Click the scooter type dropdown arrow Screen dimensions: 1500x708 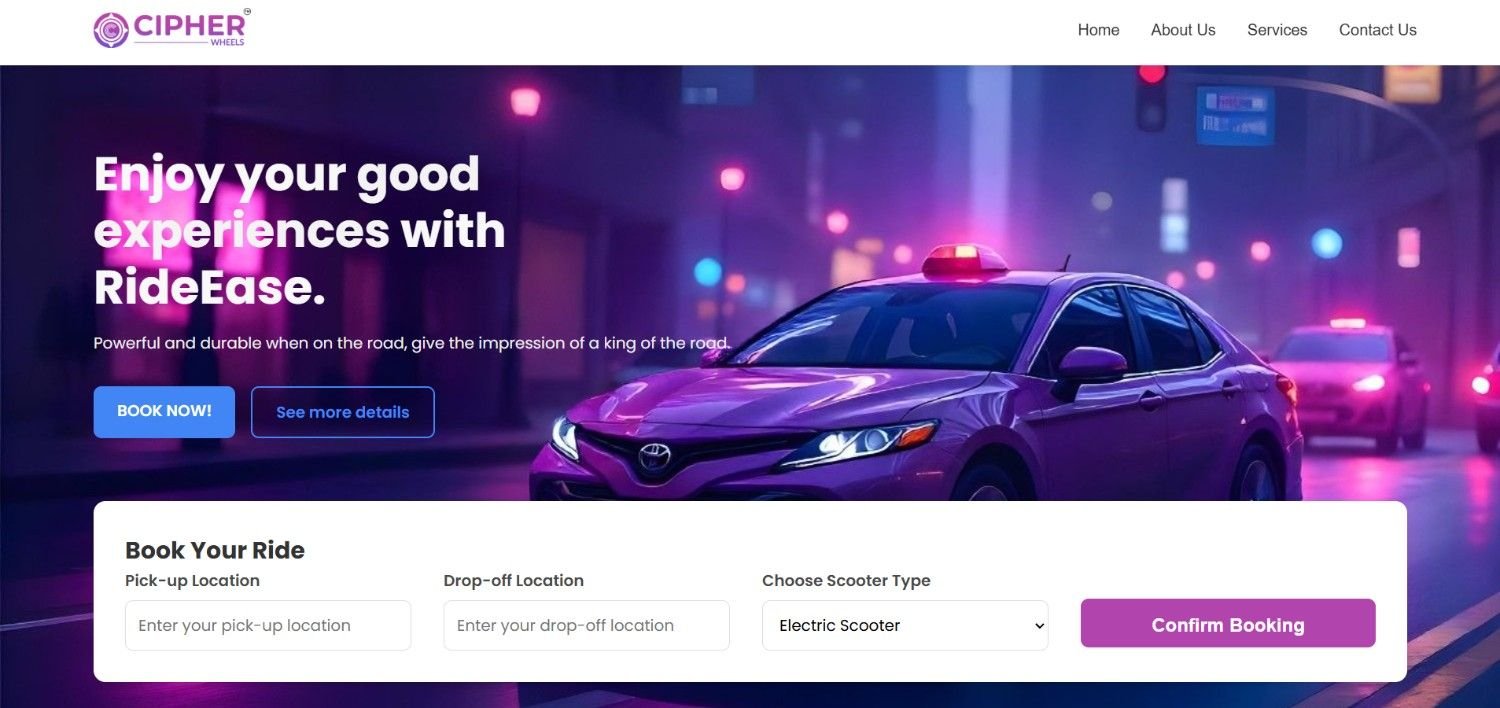point(1039,626)
